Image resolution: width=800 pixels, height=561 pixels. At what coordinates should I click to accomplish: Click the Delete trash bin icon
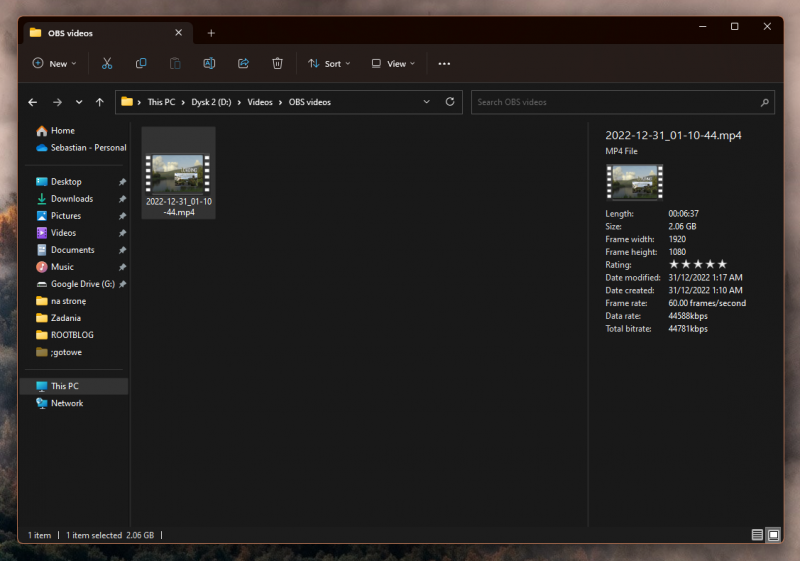pyautogui.click(x=277, y=63)
